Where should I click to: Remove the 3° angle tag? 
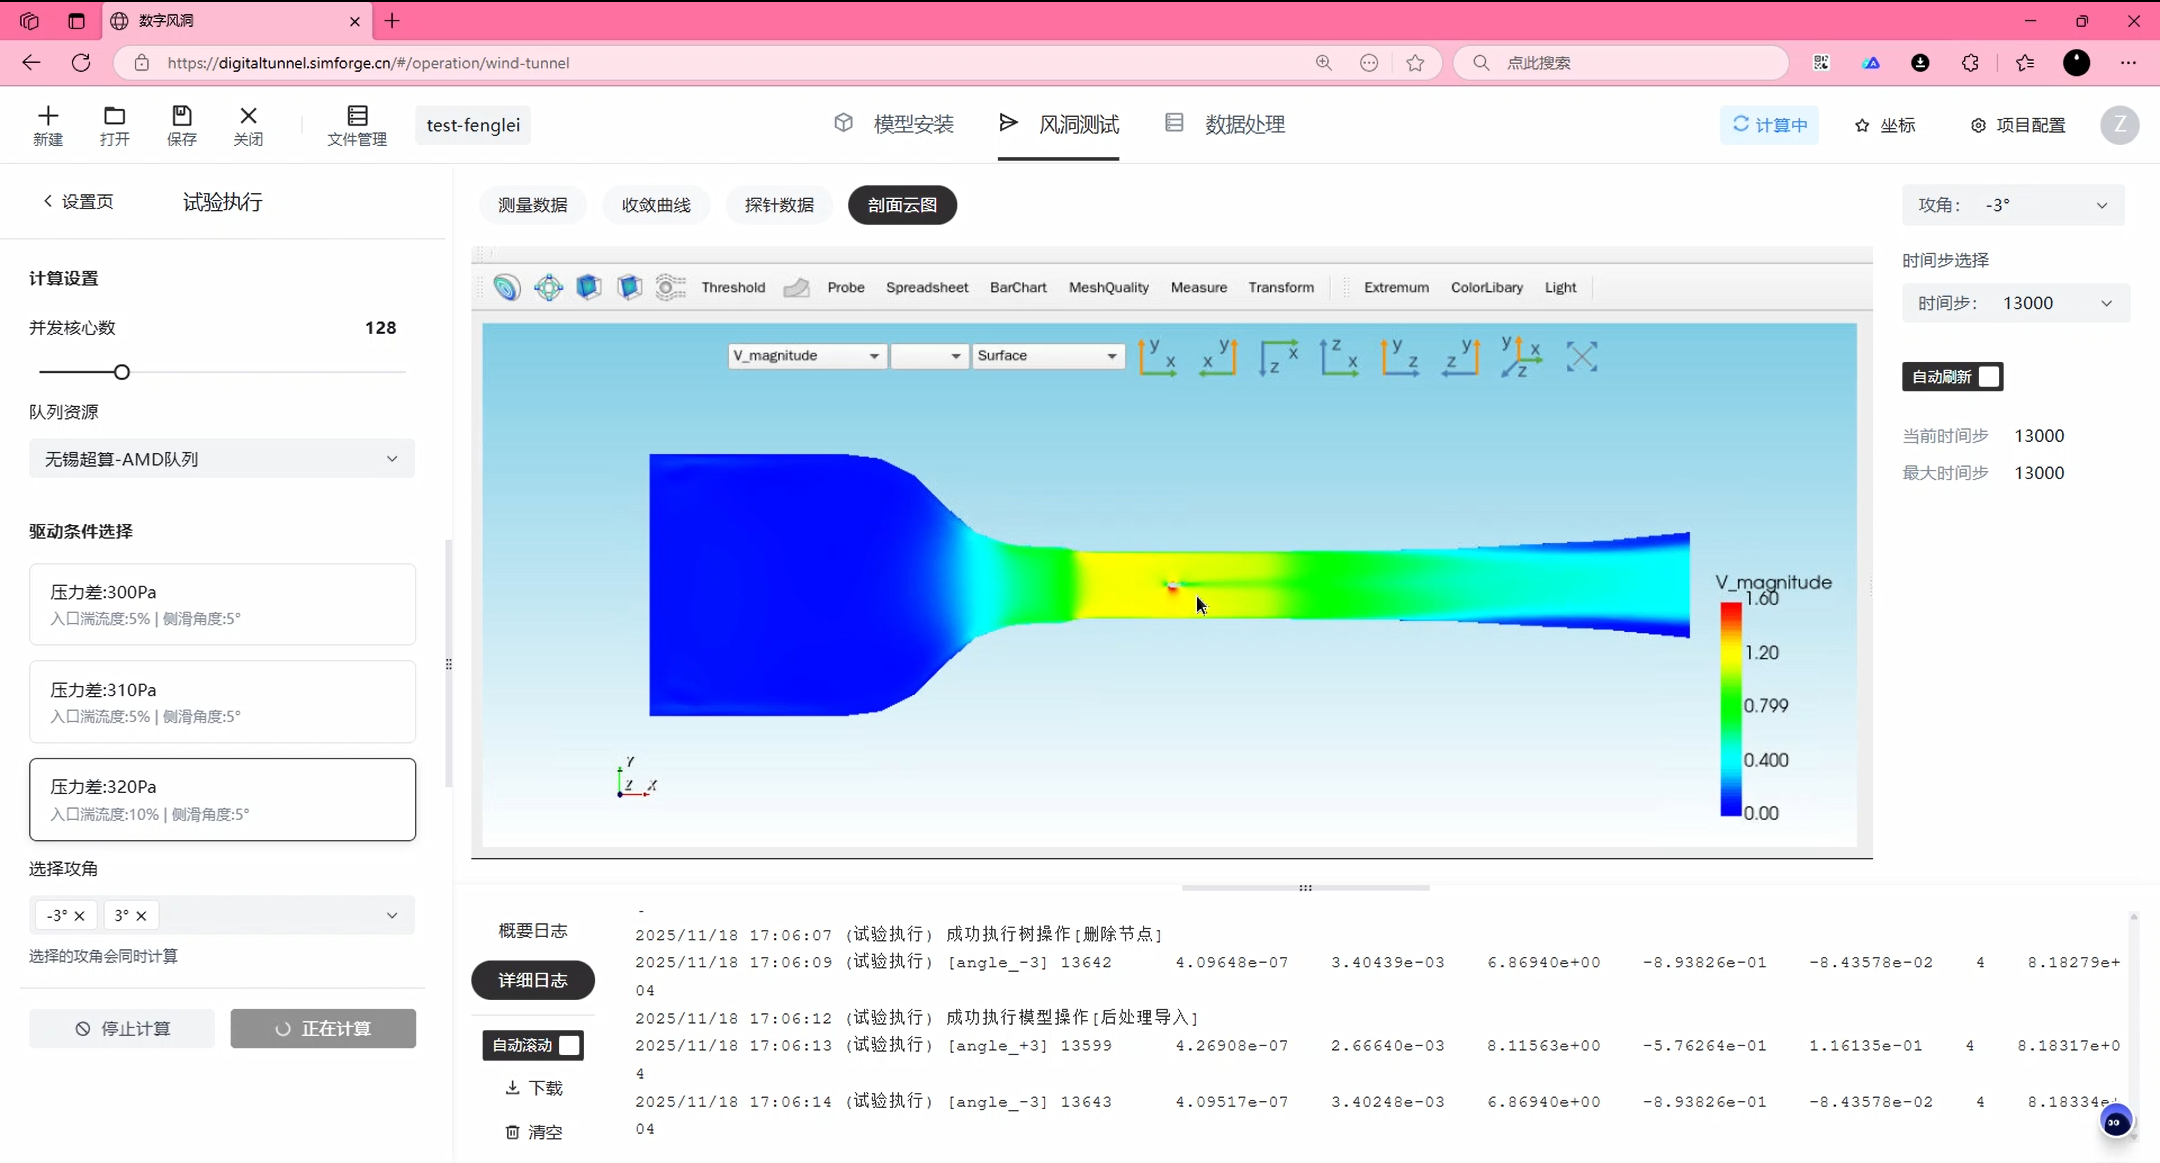(141, 916)
